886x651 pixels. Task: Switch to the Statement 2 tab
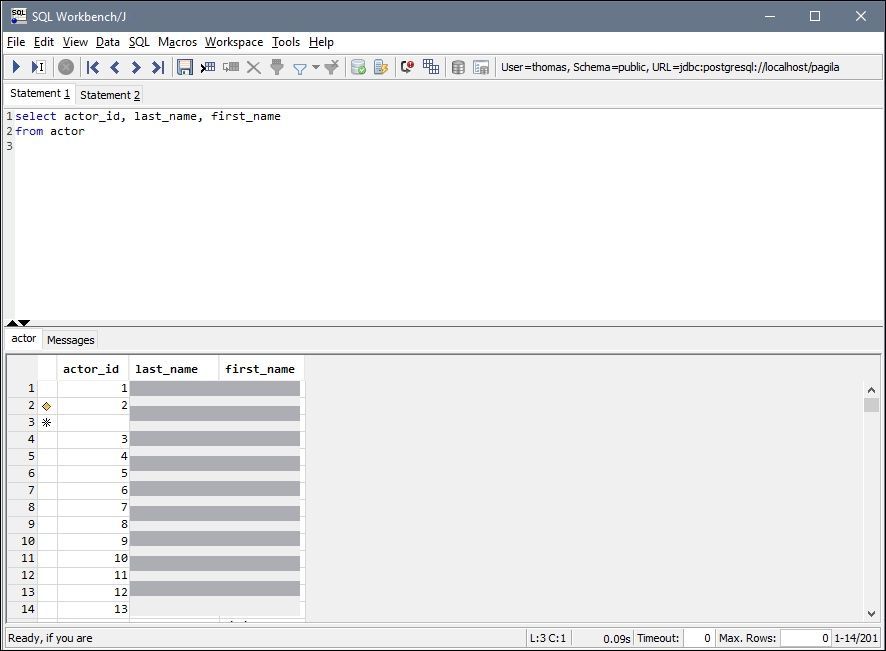[x=109, y=95]
